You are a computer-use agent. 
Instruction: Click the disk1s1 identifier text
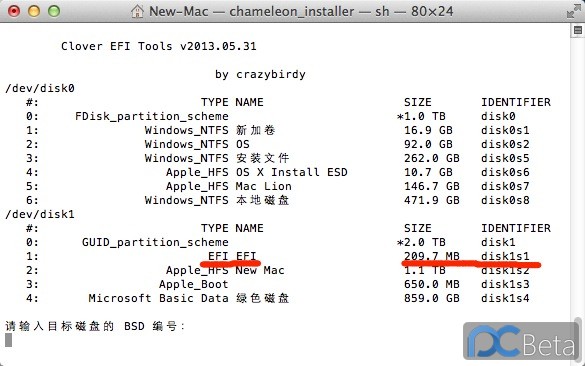click(x=505, y=256)
